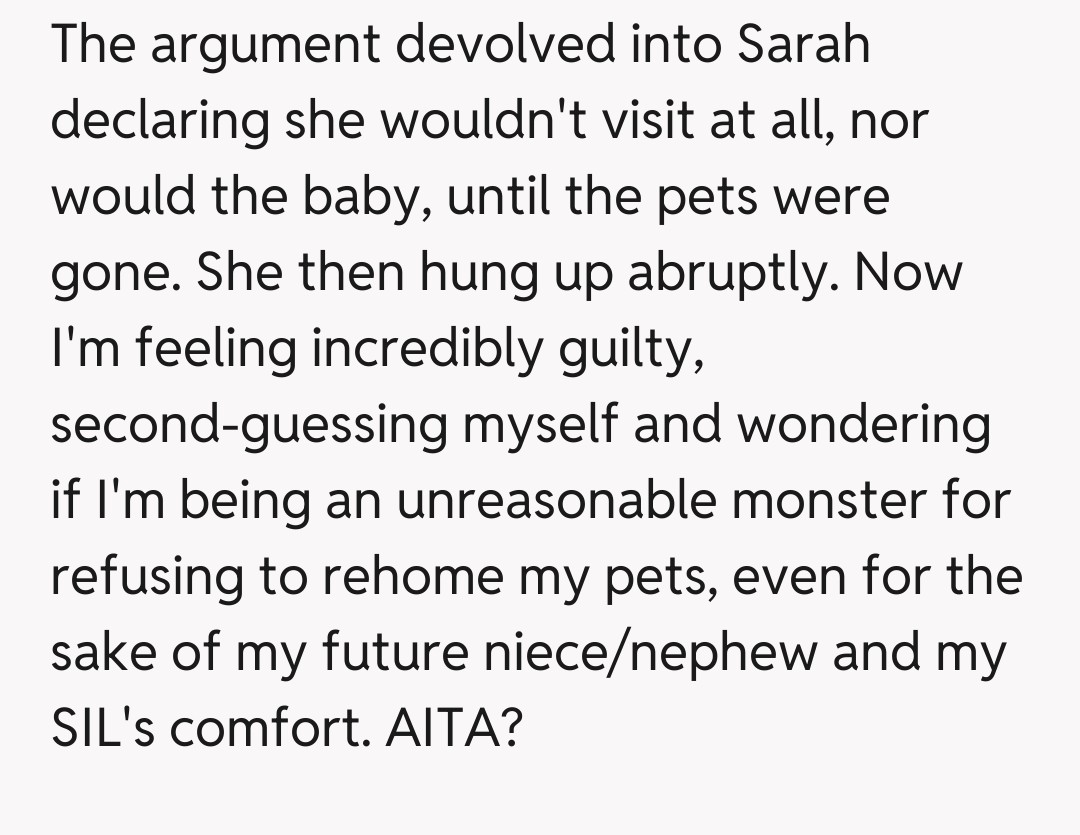This screenshot has height=835, width=1080.
Task: Select the word "wondering"
Action: (864, 426)
